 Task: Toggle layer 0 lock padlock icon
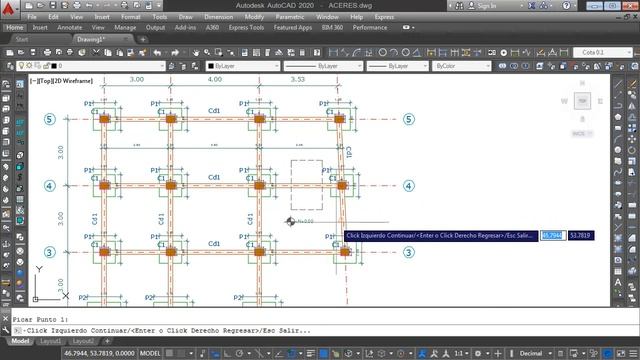pyautogui.click(x=46, y=66)
